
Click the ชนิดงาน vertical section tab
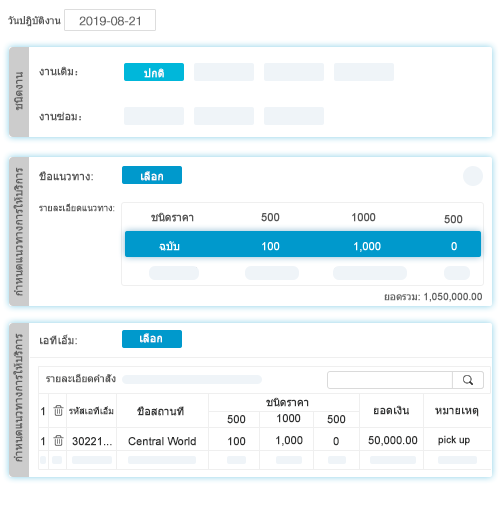coord(19,92)
